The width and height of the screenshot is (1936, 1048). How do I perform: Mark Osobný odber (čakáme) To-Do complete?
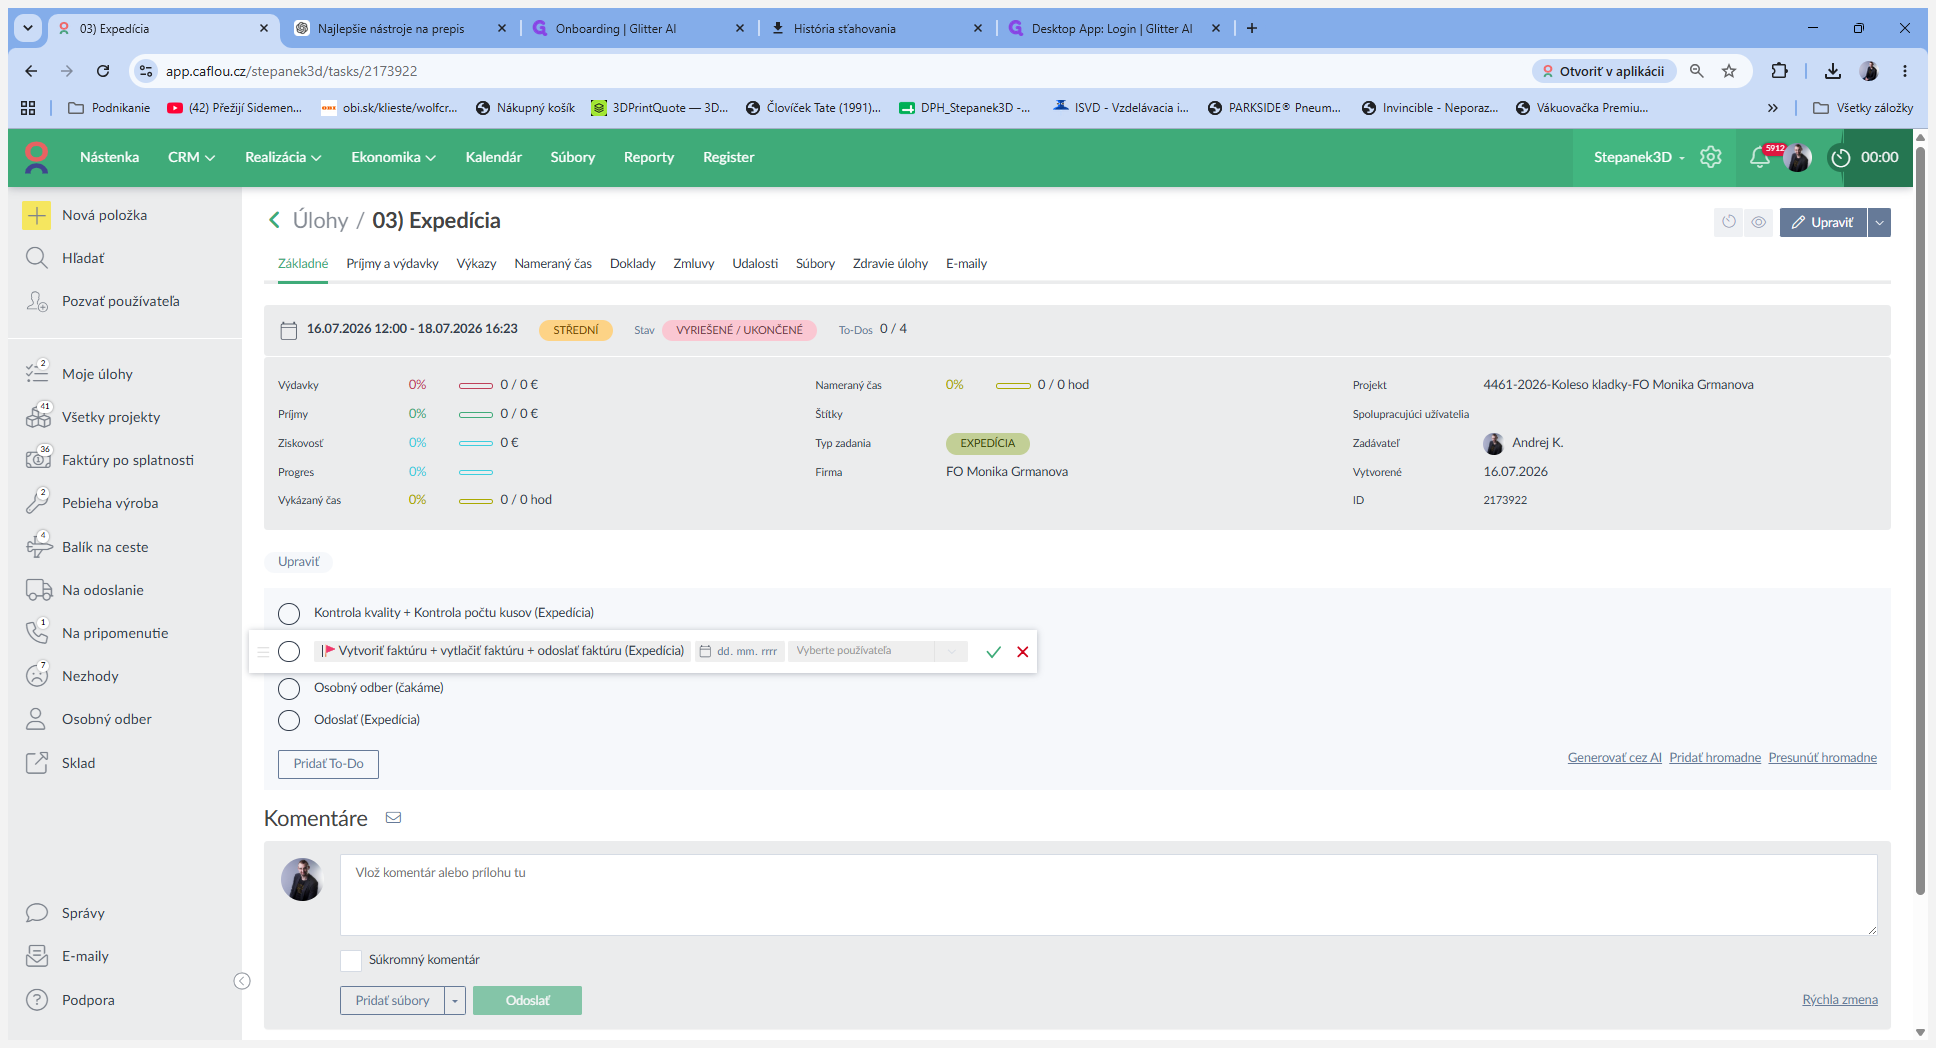click(x=289, y=688)
